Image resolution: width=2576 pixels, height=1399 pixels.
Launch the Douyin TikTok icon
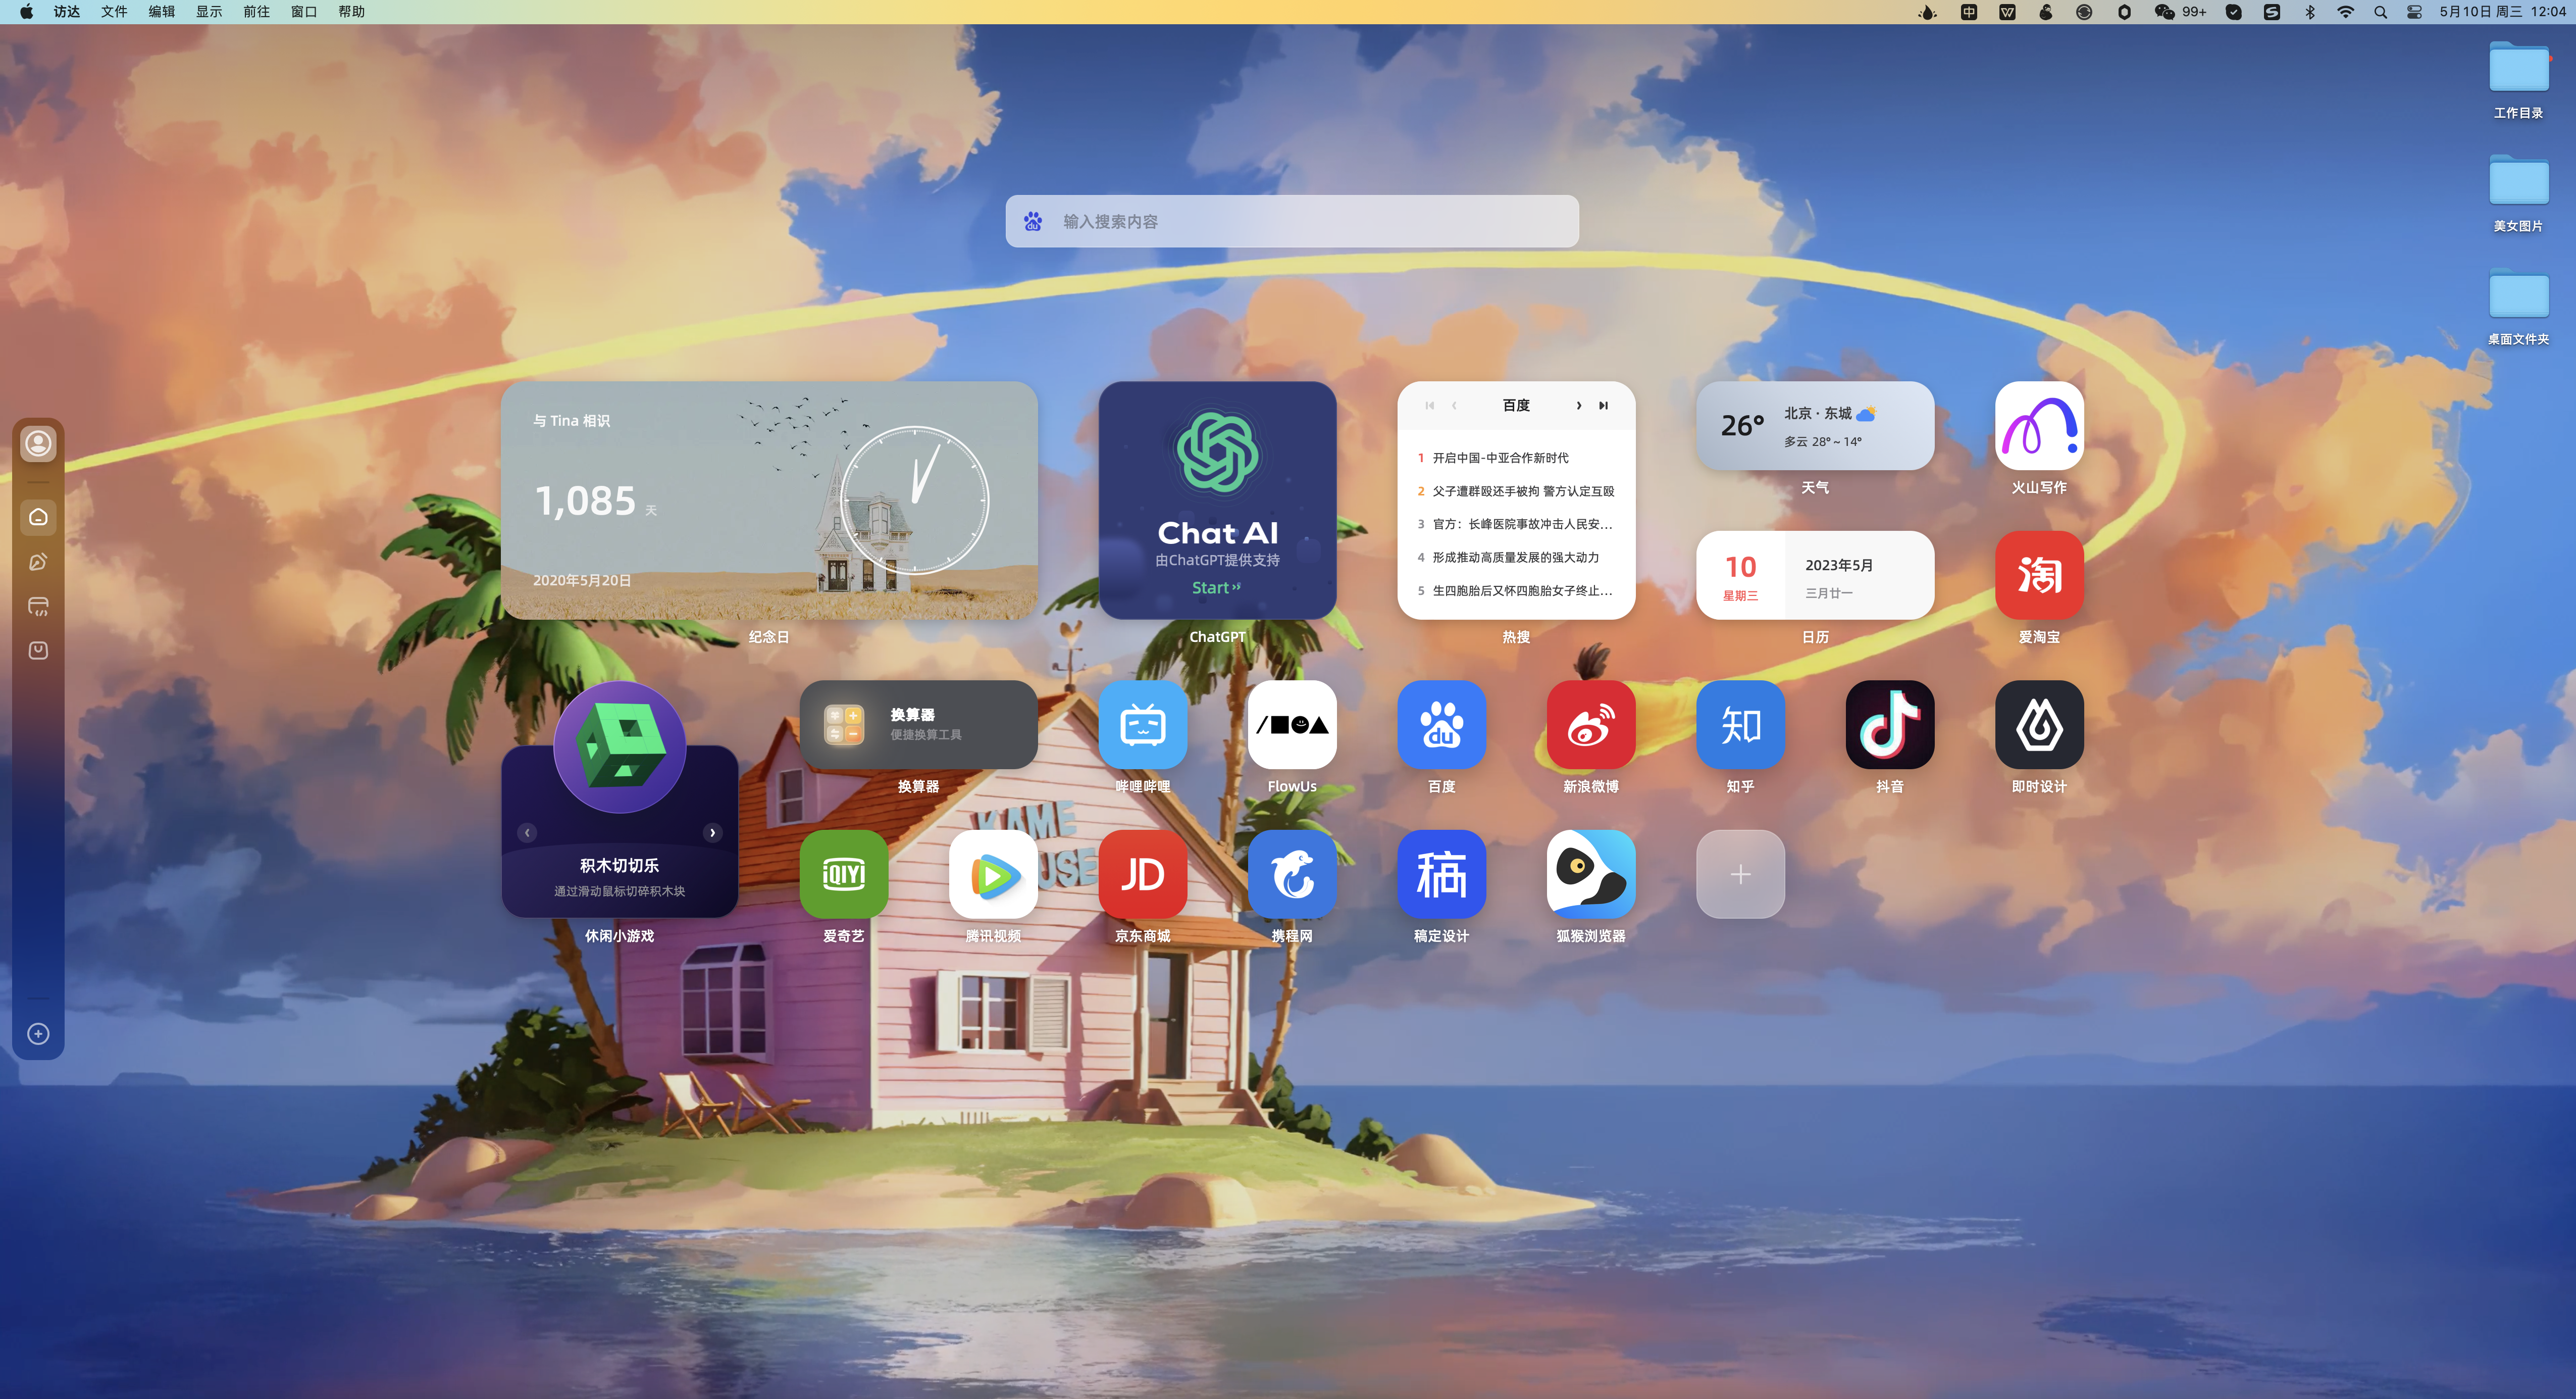click(x=1889, y=725)
